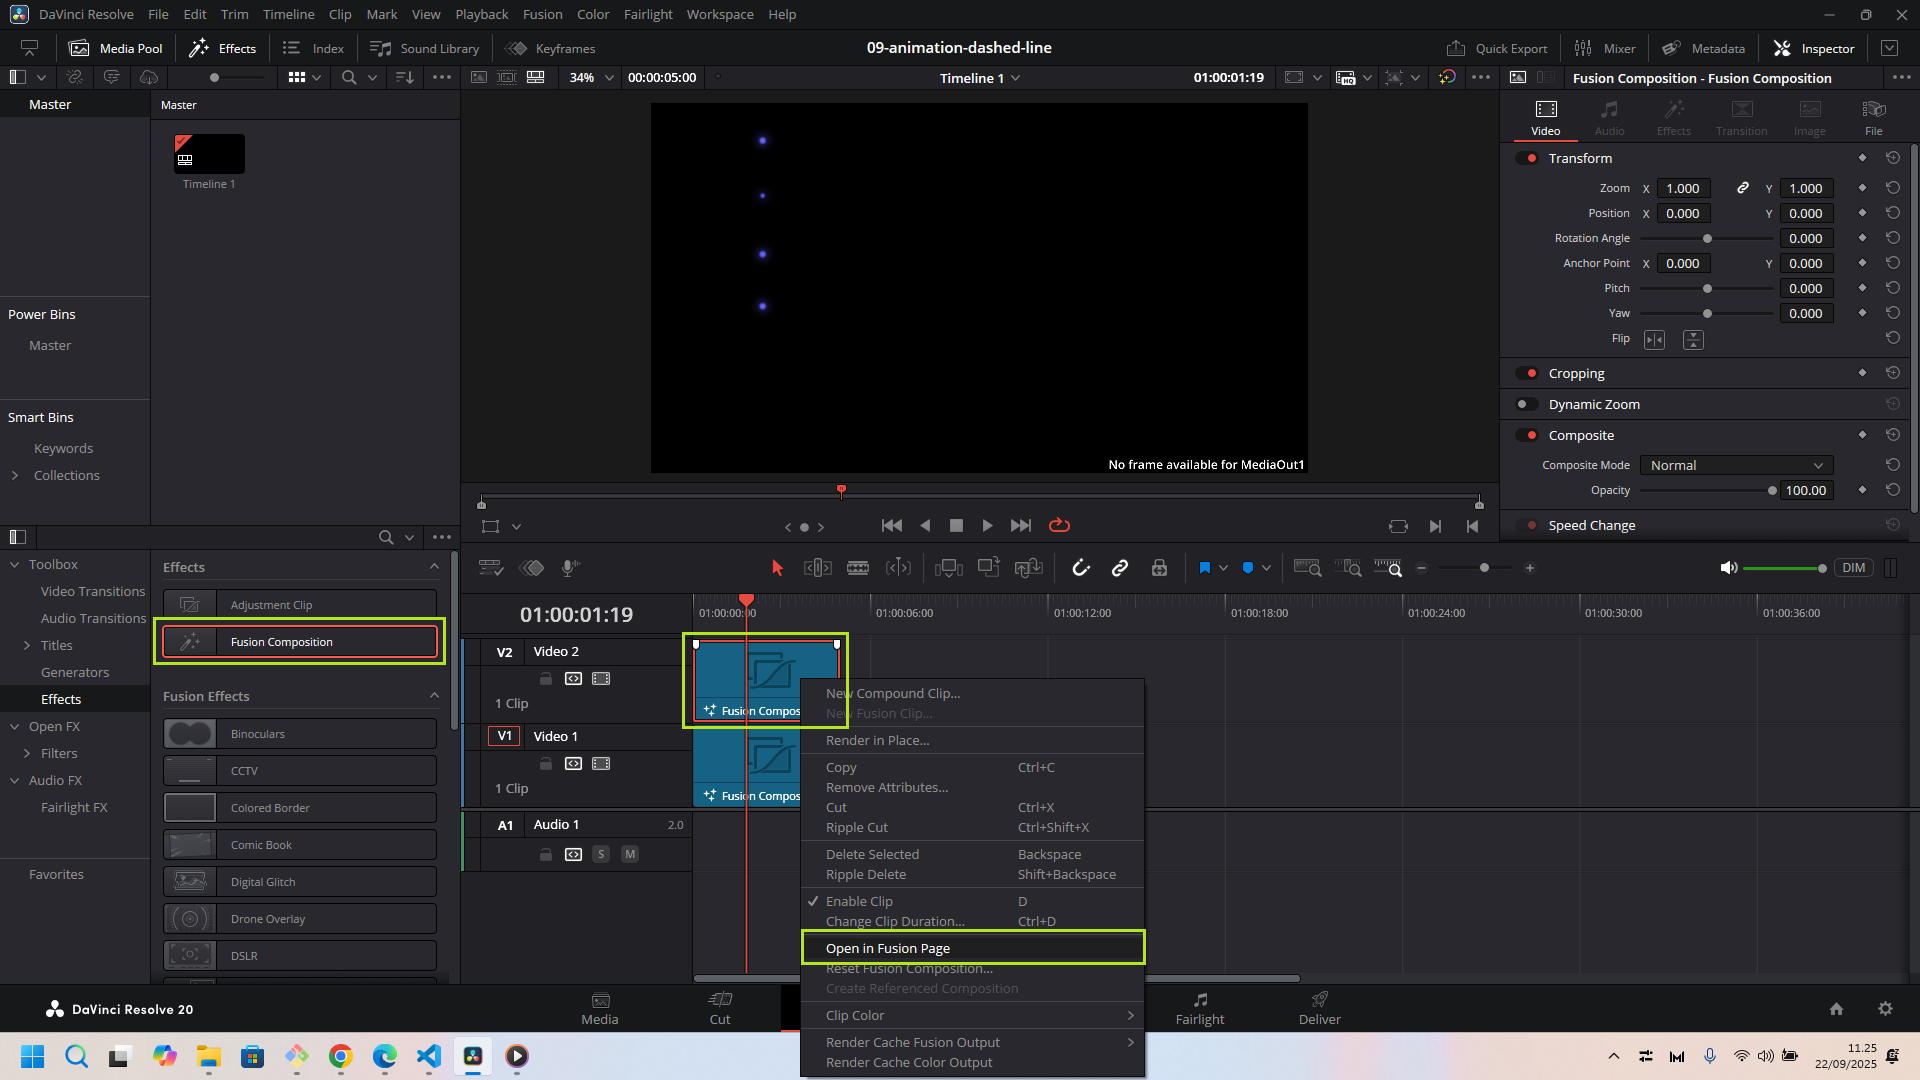1920x1080 pixels.
Task: Enable the Dynamic Zoom toggle
Action: coord(1527,404)
